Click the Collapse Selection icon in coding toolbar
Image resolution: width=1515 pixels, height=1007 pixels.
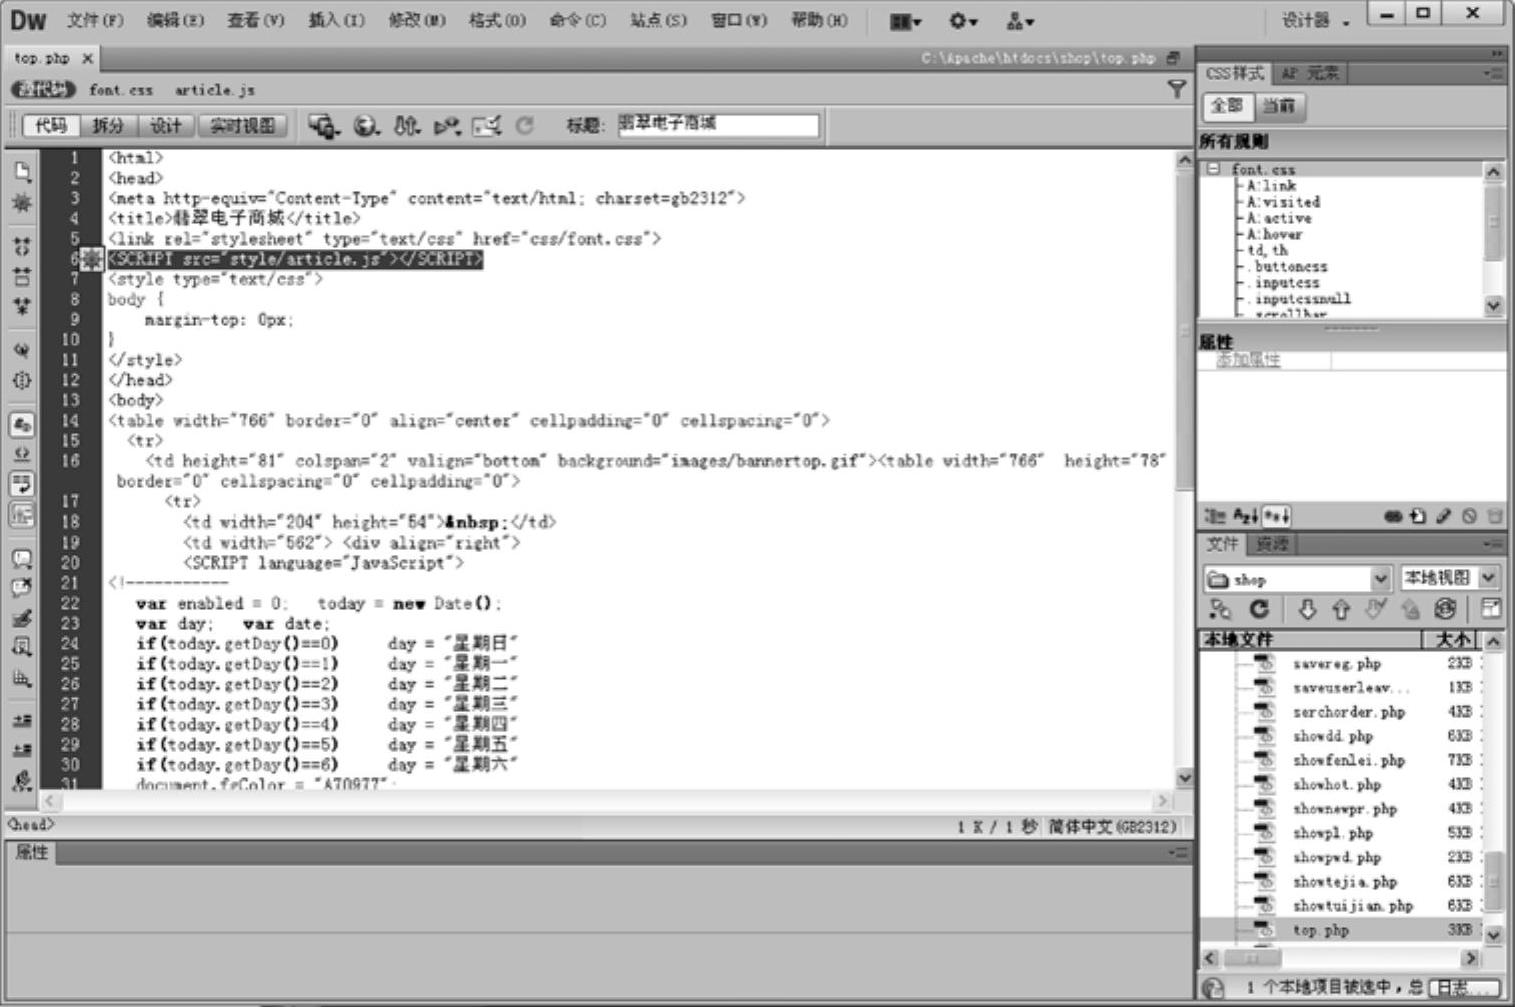pos(21,276)
